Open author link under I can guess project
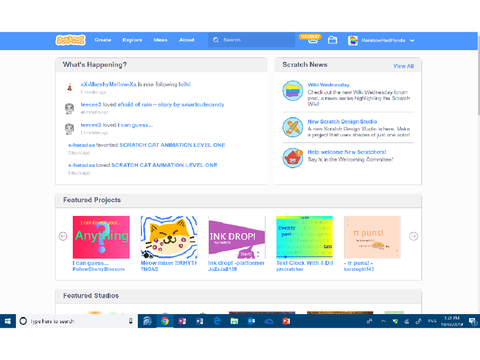 click(99, 269)
